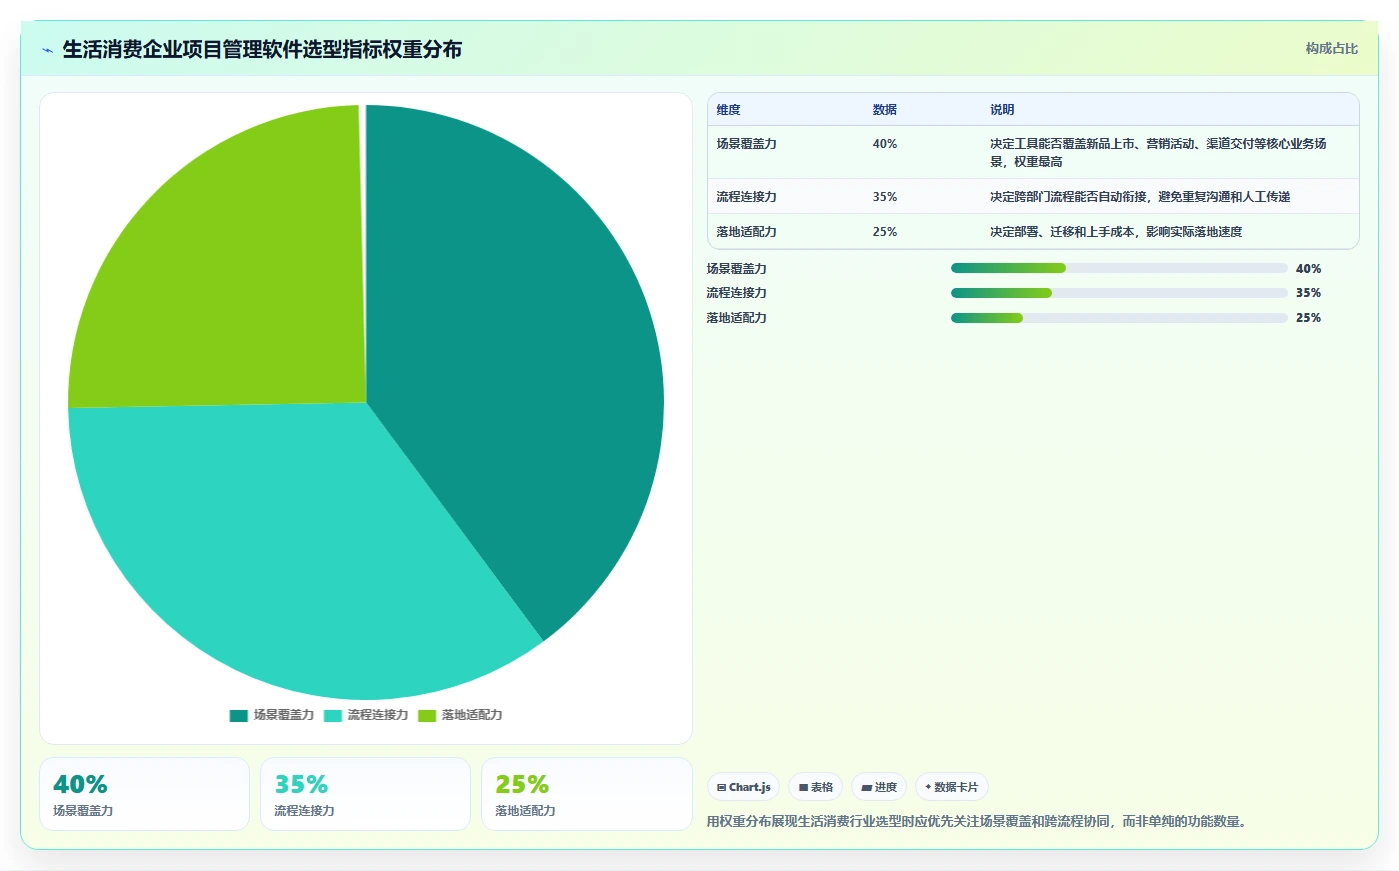
Task: Click the 进度 tag chip
Action: click(879, 787)
